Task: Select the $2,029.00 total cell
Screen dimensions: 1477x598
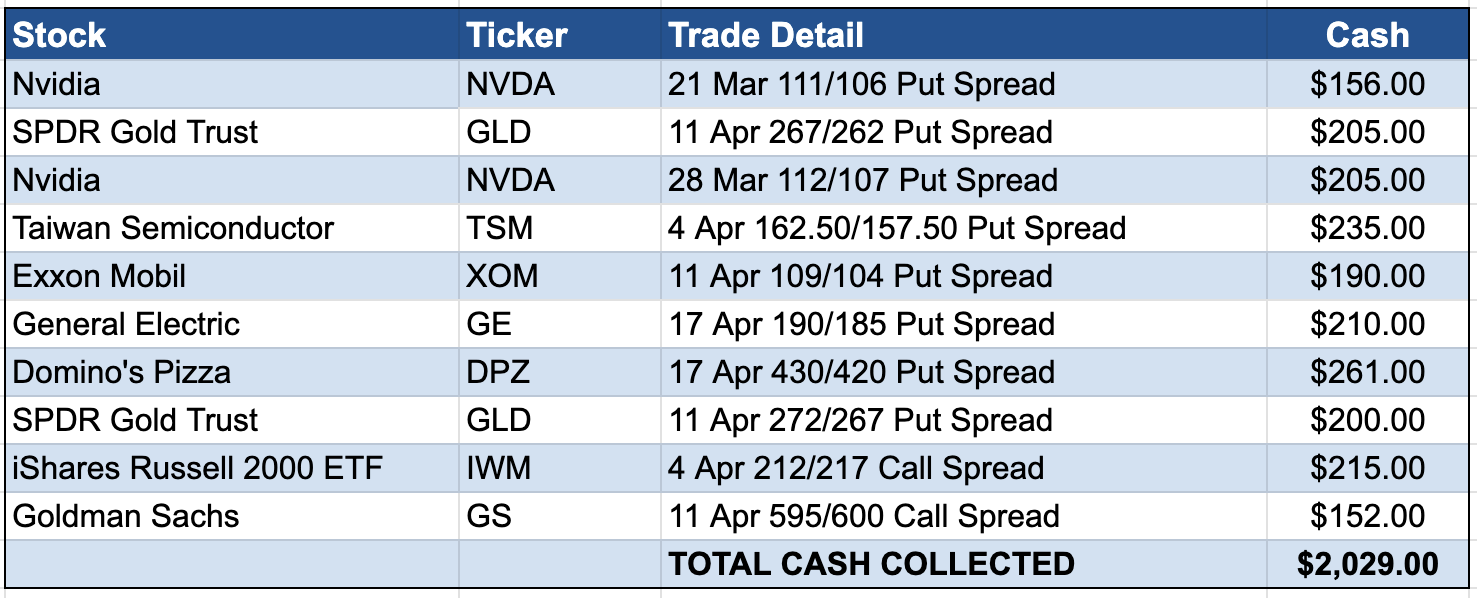Action: (x=1367, y=564)
